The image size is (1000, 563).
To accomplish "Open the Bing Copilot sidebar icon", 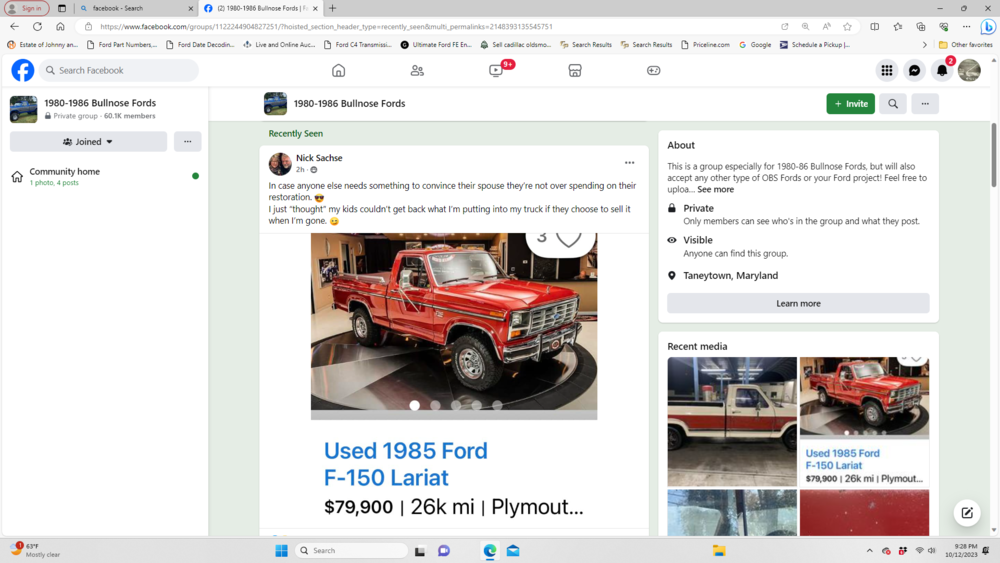I will [x=988, y=26].
